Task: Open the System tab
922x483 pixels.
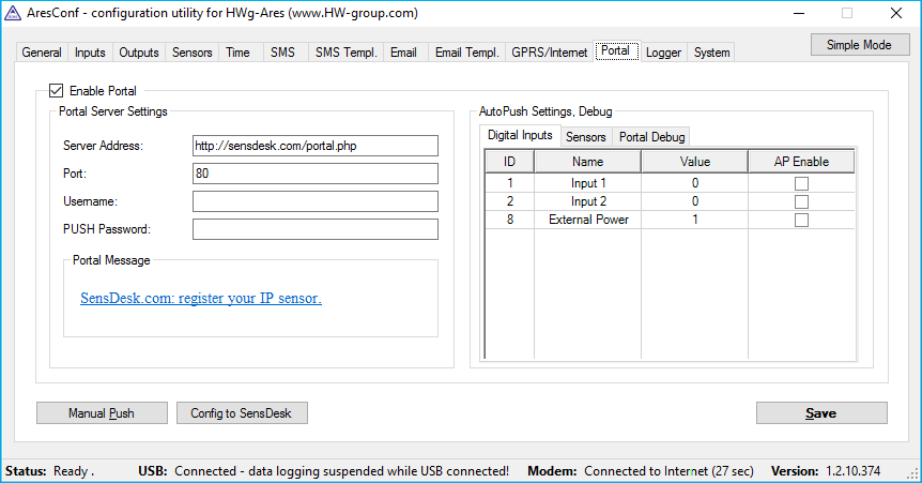Action: point(711,53)
